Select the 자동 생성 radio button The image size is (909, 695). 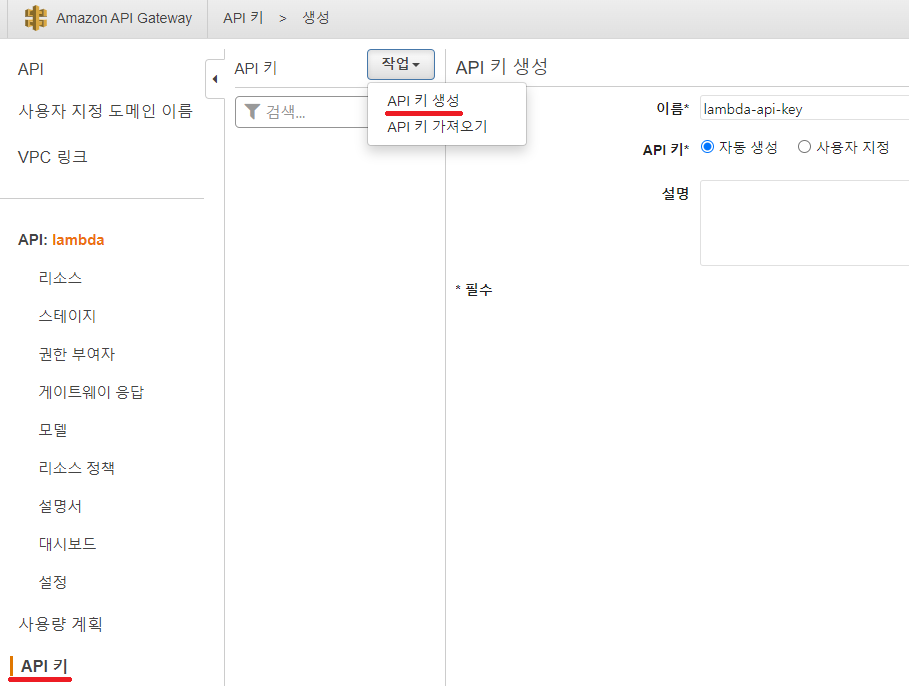tap(707, 147)
